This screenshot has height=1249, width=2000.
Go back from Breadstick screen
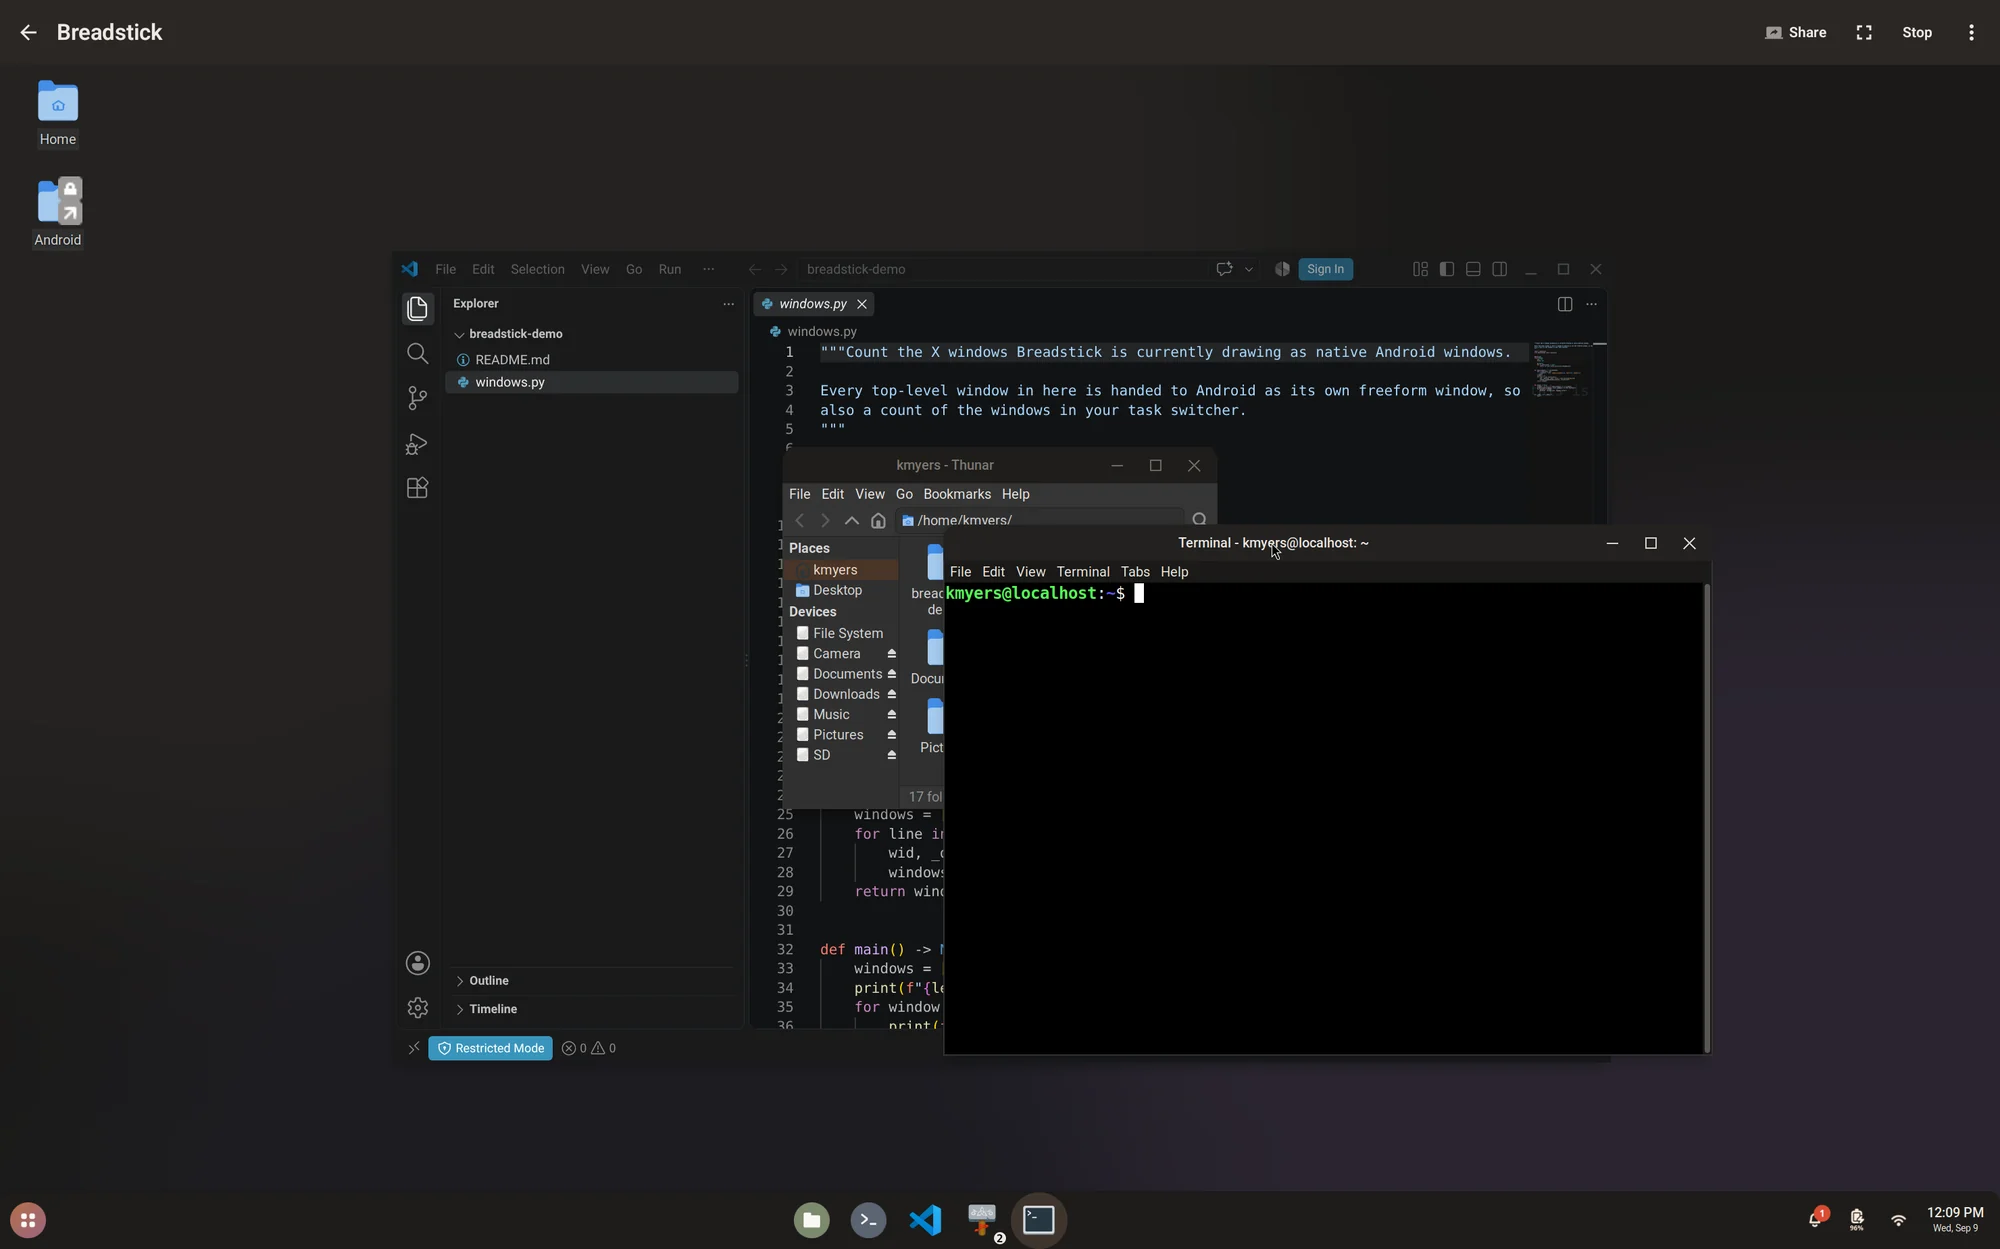[28, 32]
